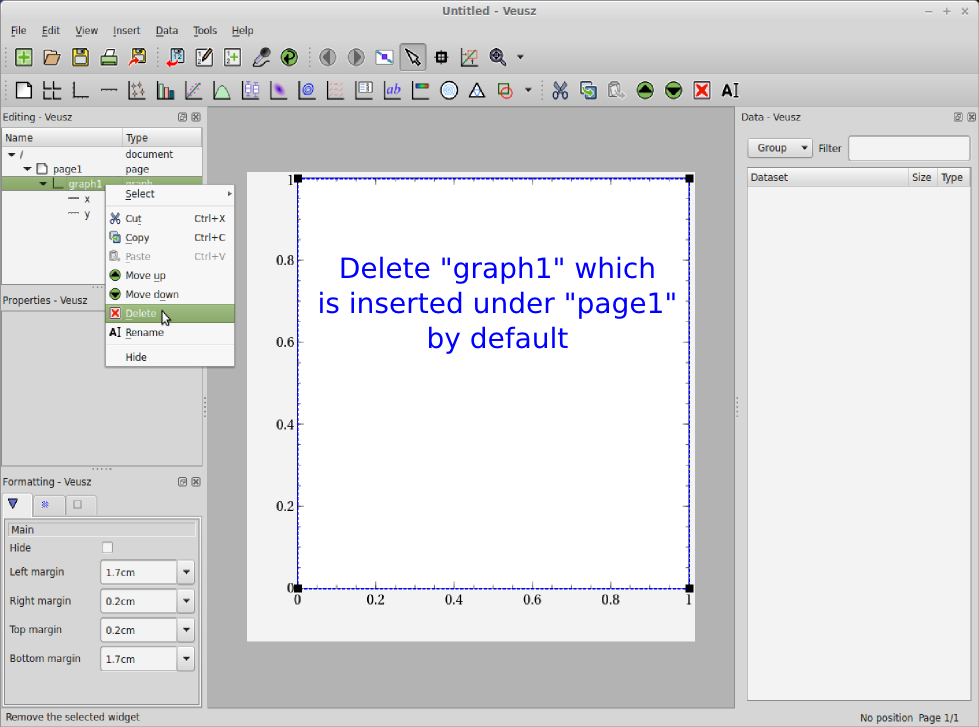The image size is (979, 727).
Task: Choose Rename from the context menu
Action: pyautogui.click(x=144, y=333)
